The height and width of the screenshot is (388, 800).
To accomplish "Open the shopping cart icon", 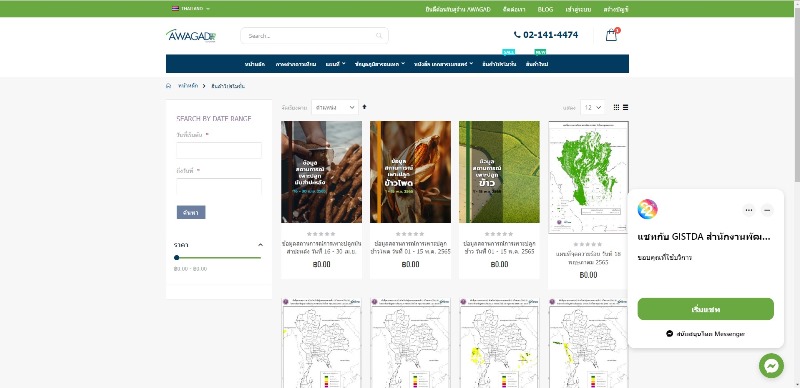I will tap(611, 35).
